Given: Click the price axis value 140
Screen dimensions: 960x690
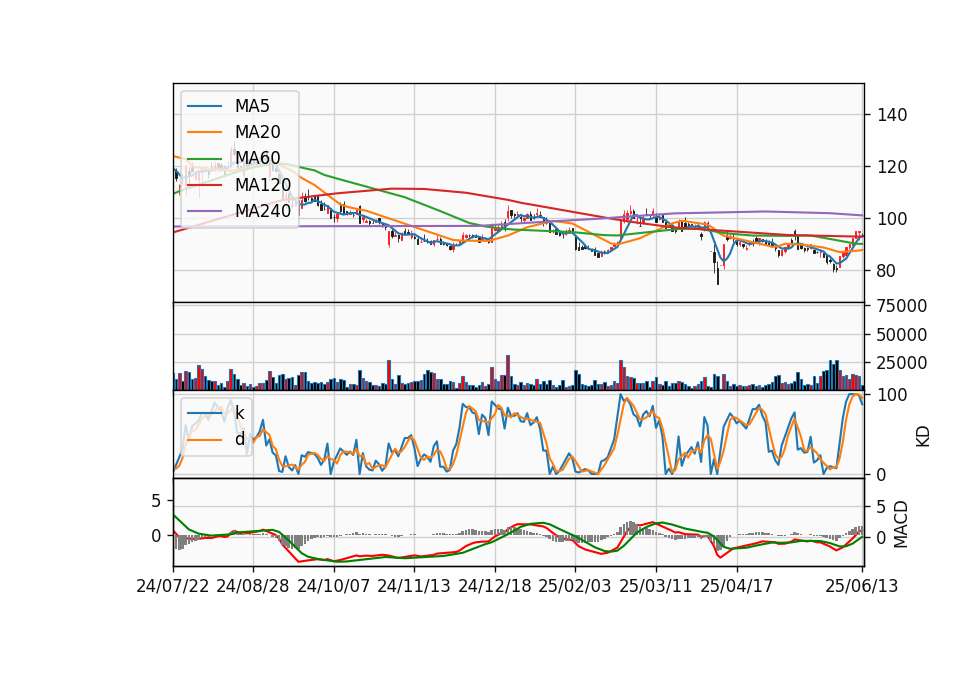Looking at the screenshot, I should tap(891, 115).
